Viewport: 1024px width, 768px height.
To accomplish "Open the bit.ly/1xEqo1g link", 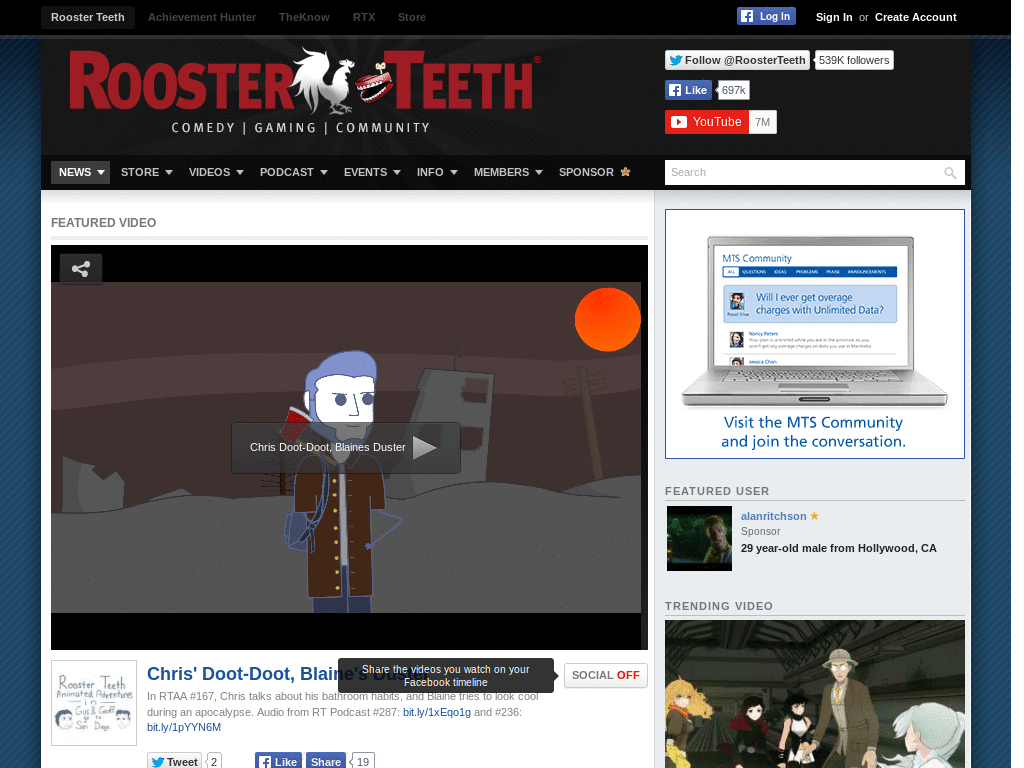I will click(437, 712).
